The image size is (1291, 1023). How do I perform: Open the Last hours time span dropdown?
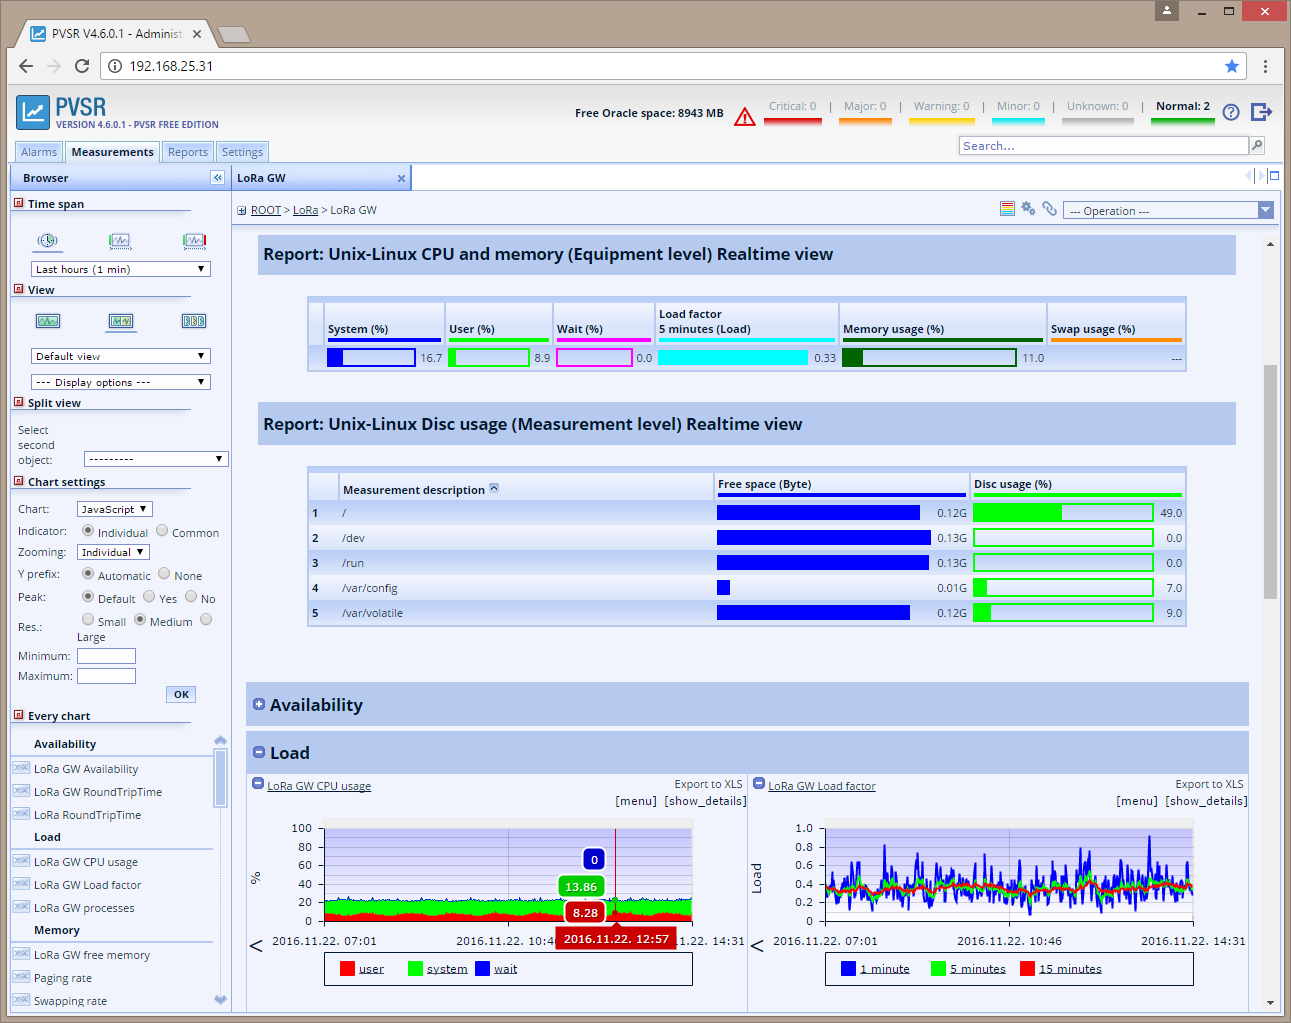coord(121,269)
